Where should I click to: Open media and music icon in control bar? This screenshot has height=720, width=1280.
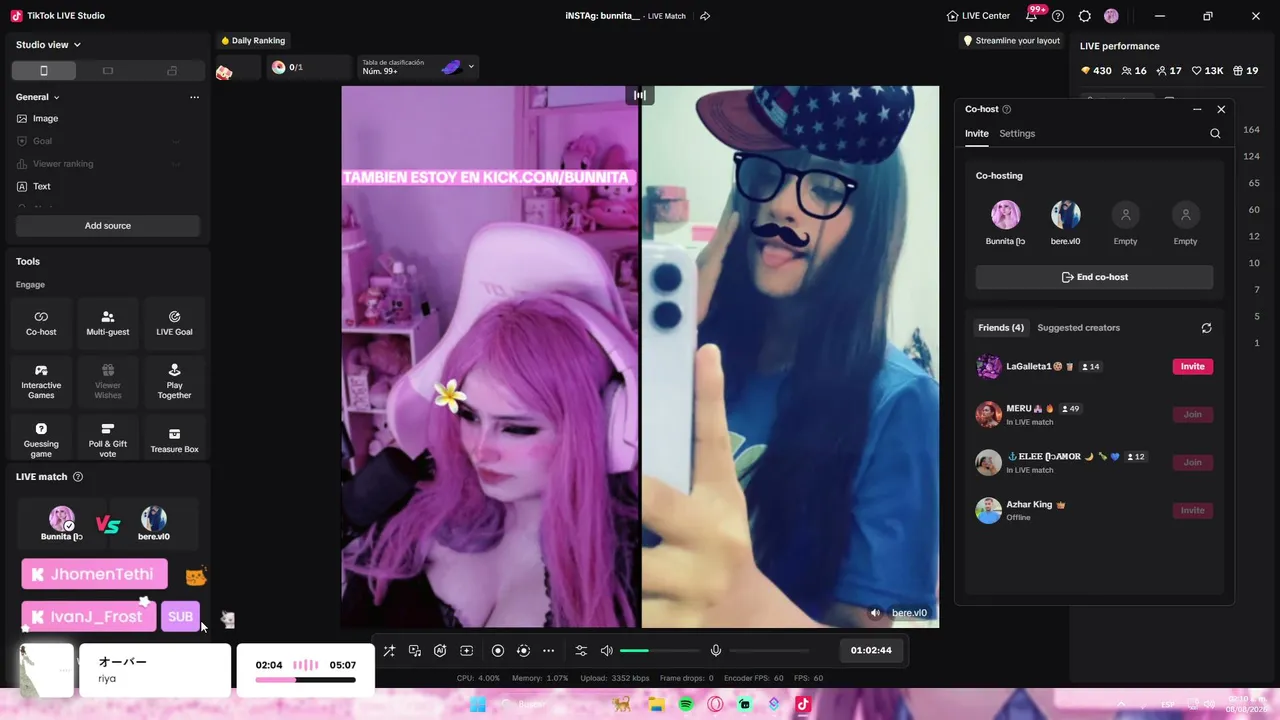click(415, 651)
